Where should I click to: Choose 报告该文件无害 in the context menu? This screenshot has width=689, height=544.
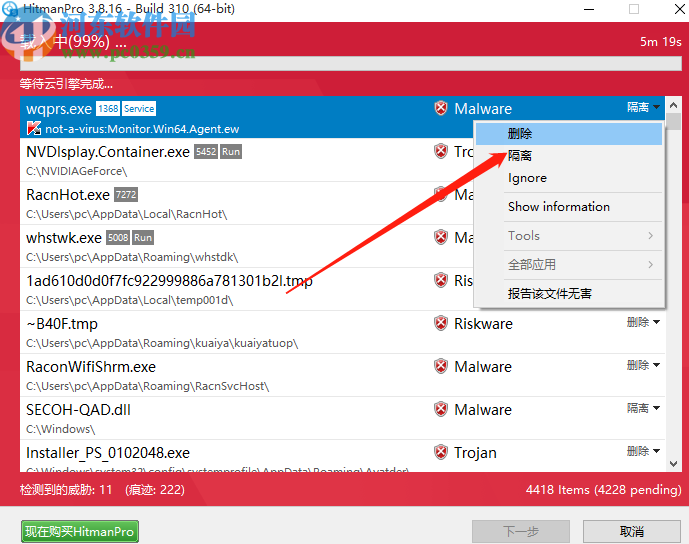pyautogui.click(x=569, y=294)
